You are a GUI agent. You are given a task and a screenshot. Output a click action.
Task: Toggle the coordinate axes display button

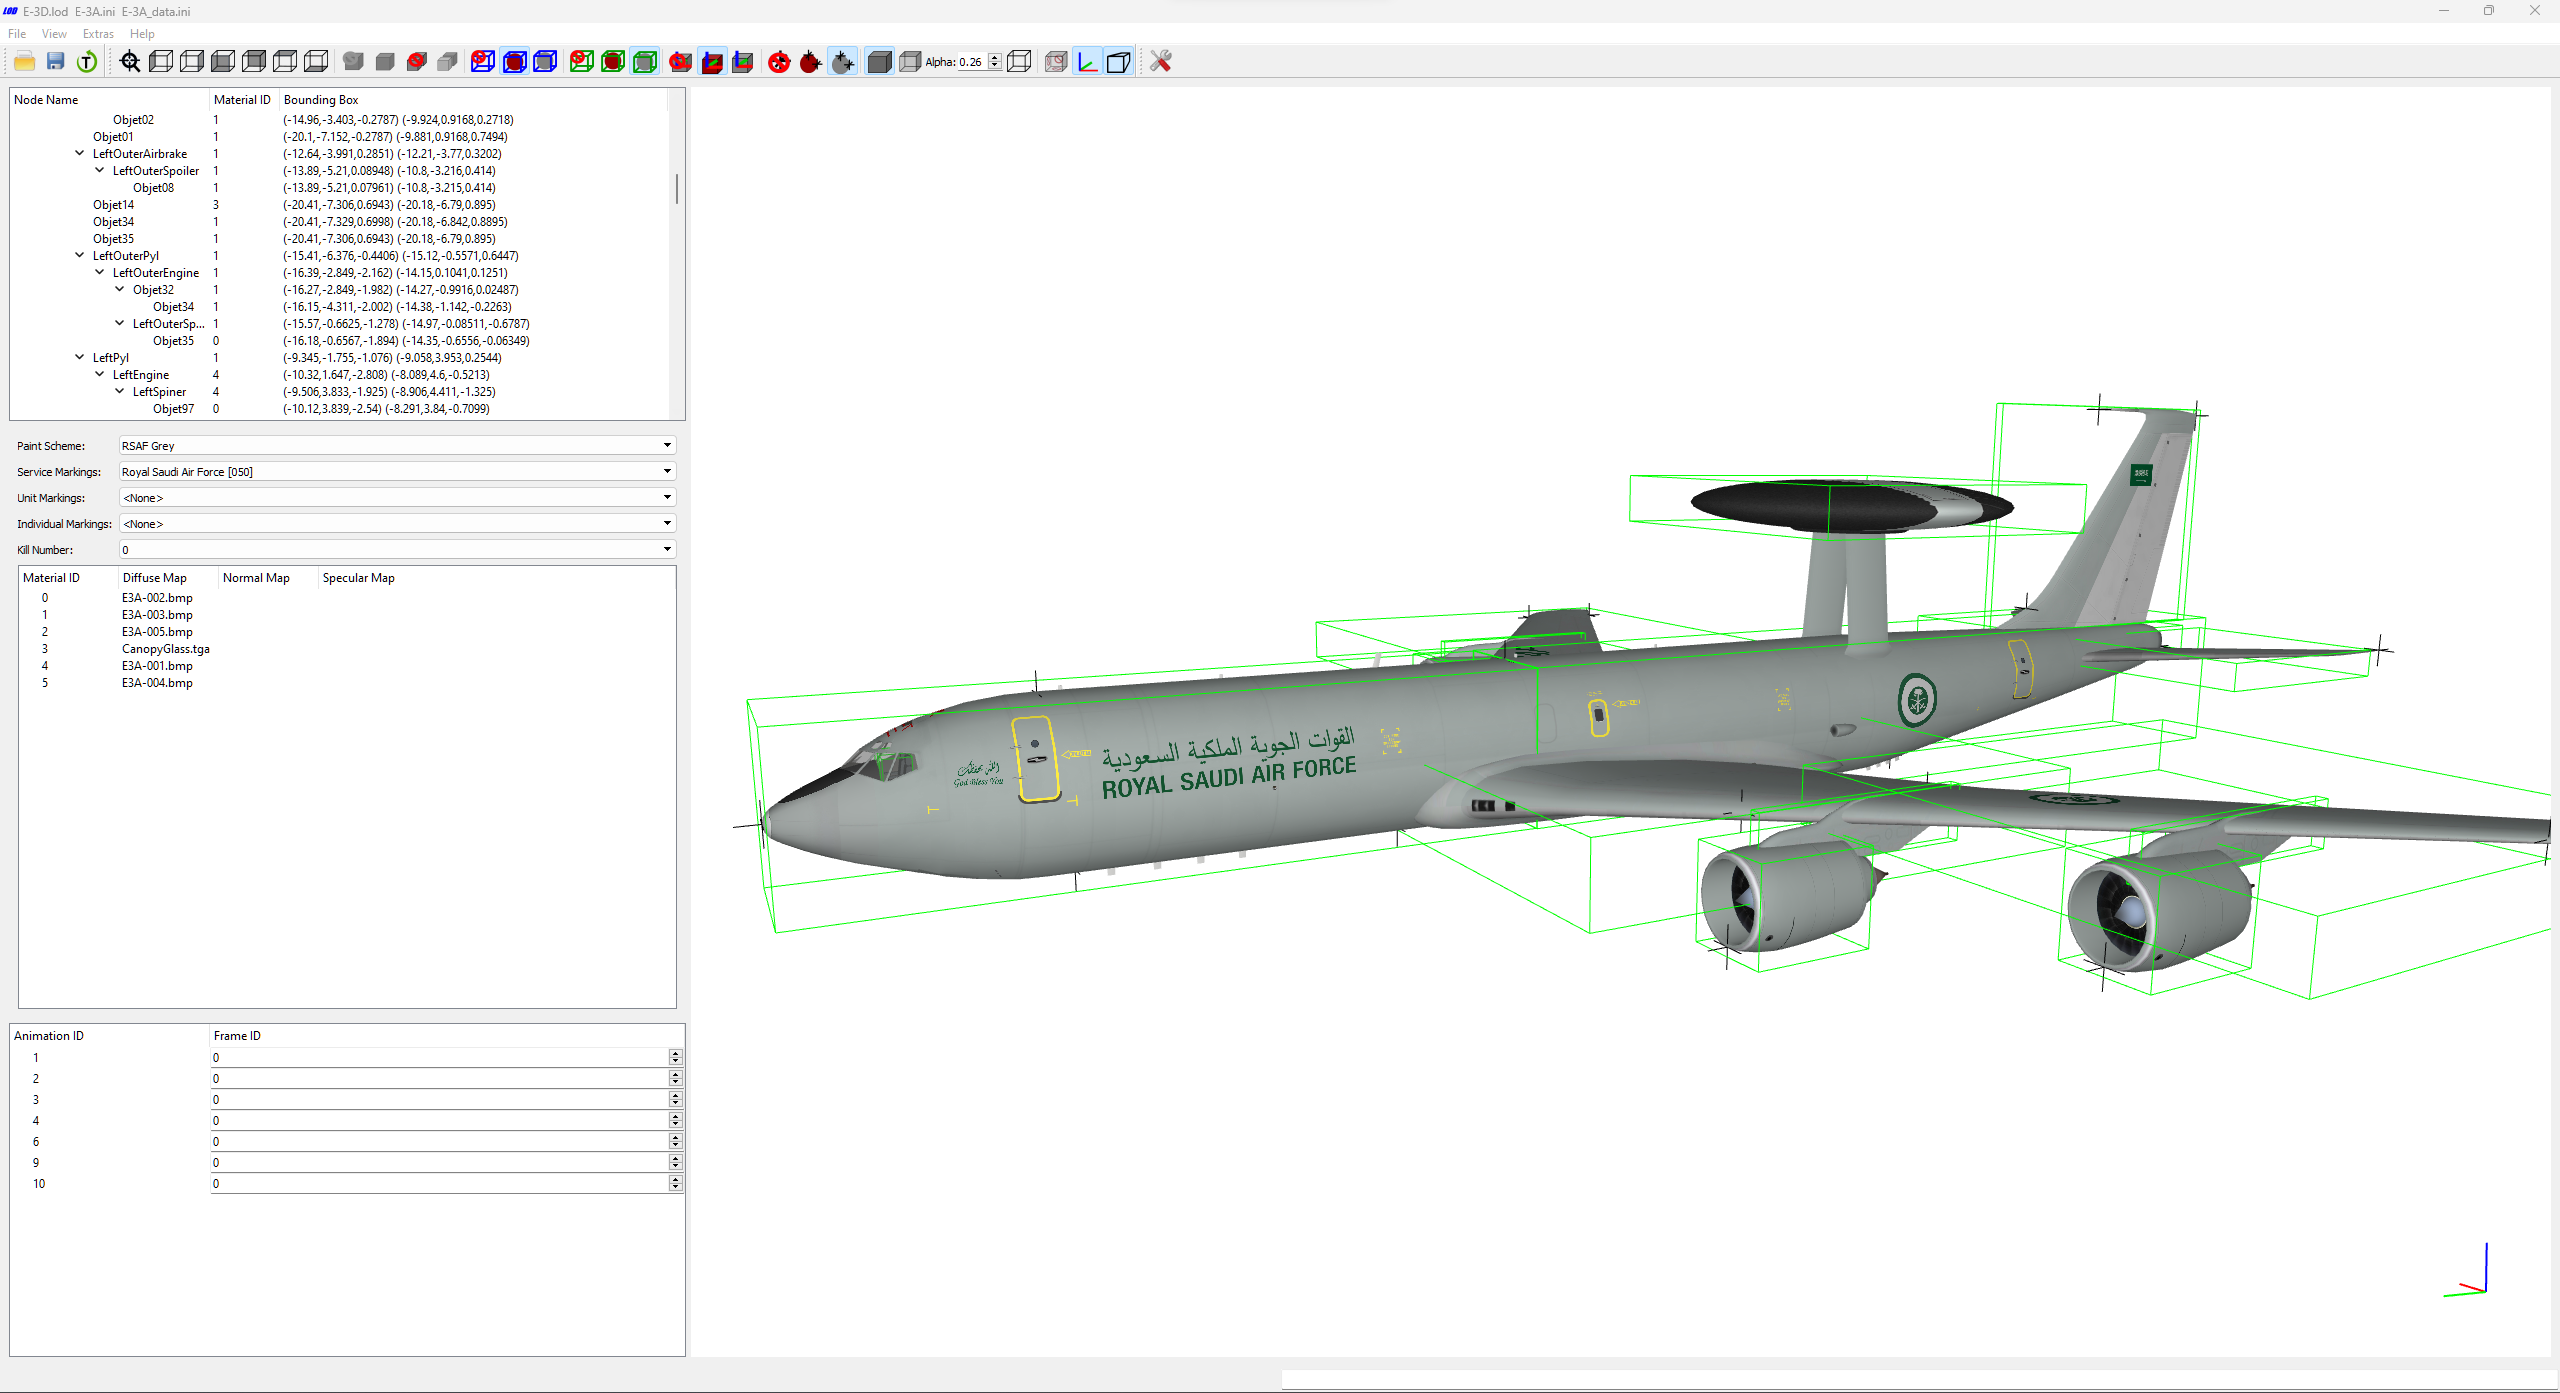[1087, 62]
